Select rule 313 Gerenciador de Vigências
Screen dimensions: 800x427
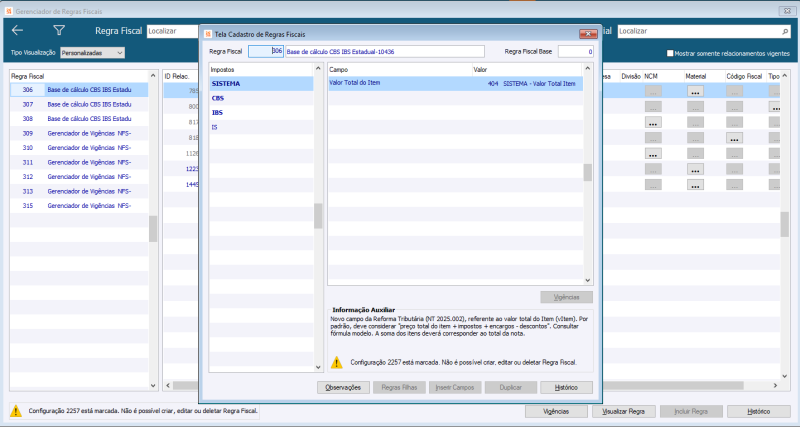pos(80,191)
